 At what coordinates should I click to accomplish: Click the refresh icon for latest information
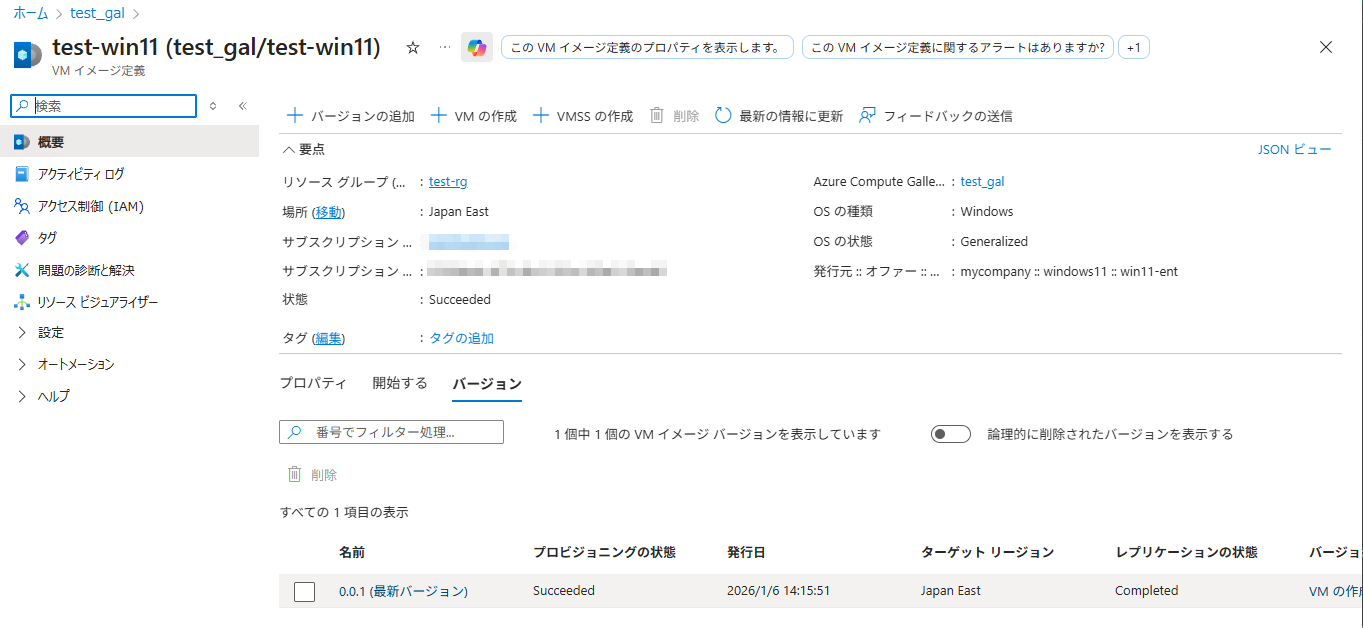pos(724,116)
